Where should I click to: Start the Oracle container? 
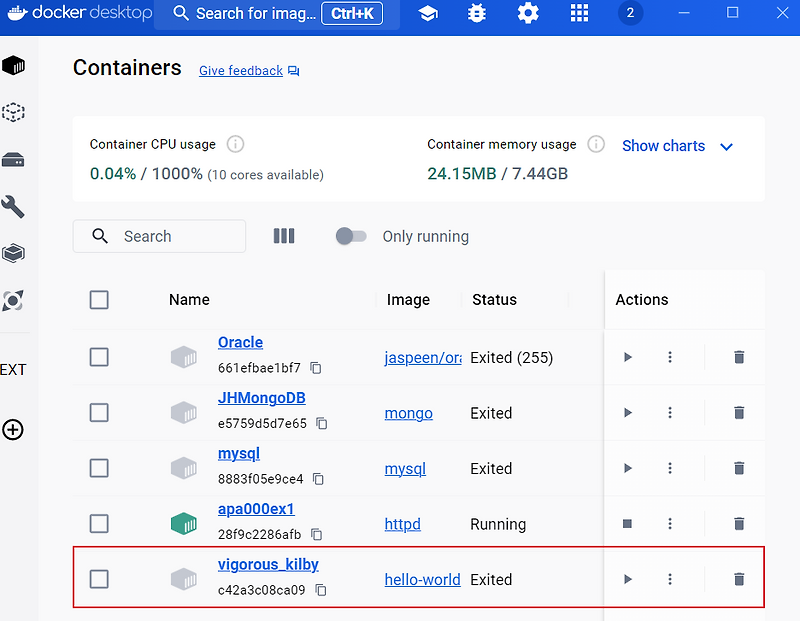click(628, 357)
